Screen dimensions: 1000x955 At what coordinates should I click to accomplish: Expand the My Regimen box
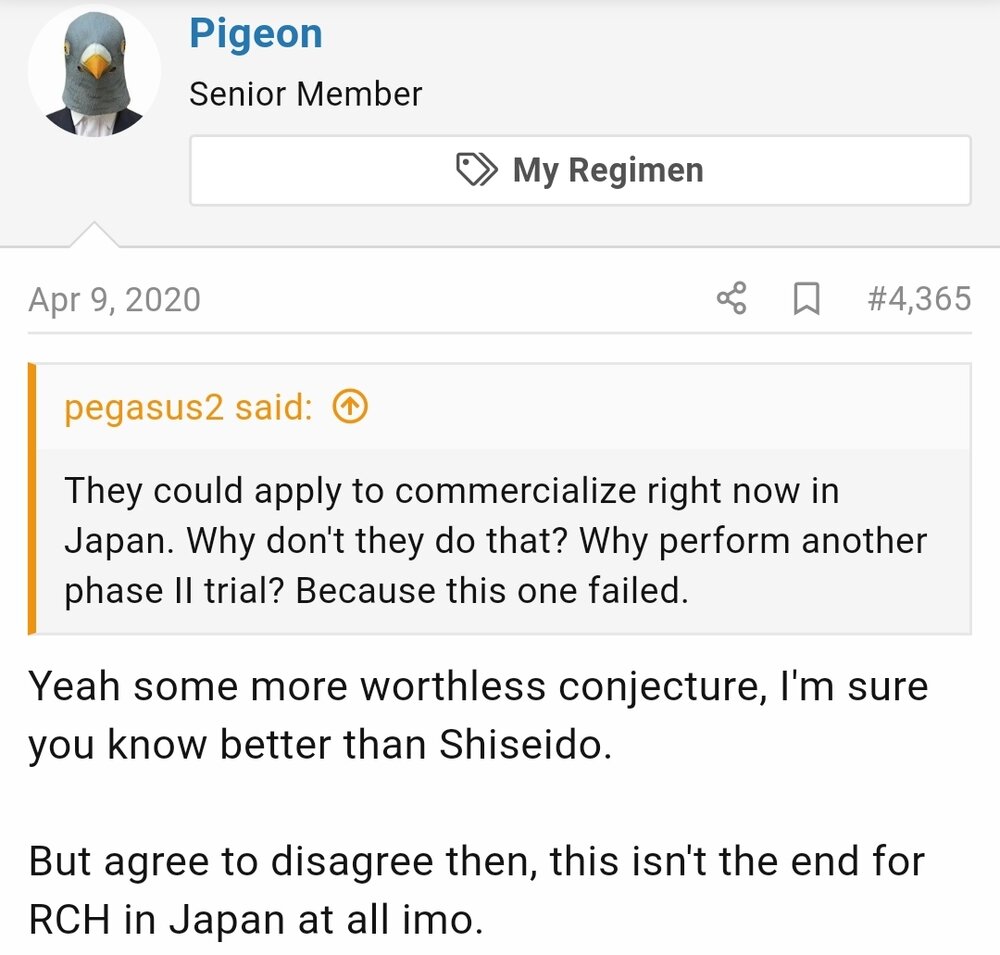coord(580,170)
